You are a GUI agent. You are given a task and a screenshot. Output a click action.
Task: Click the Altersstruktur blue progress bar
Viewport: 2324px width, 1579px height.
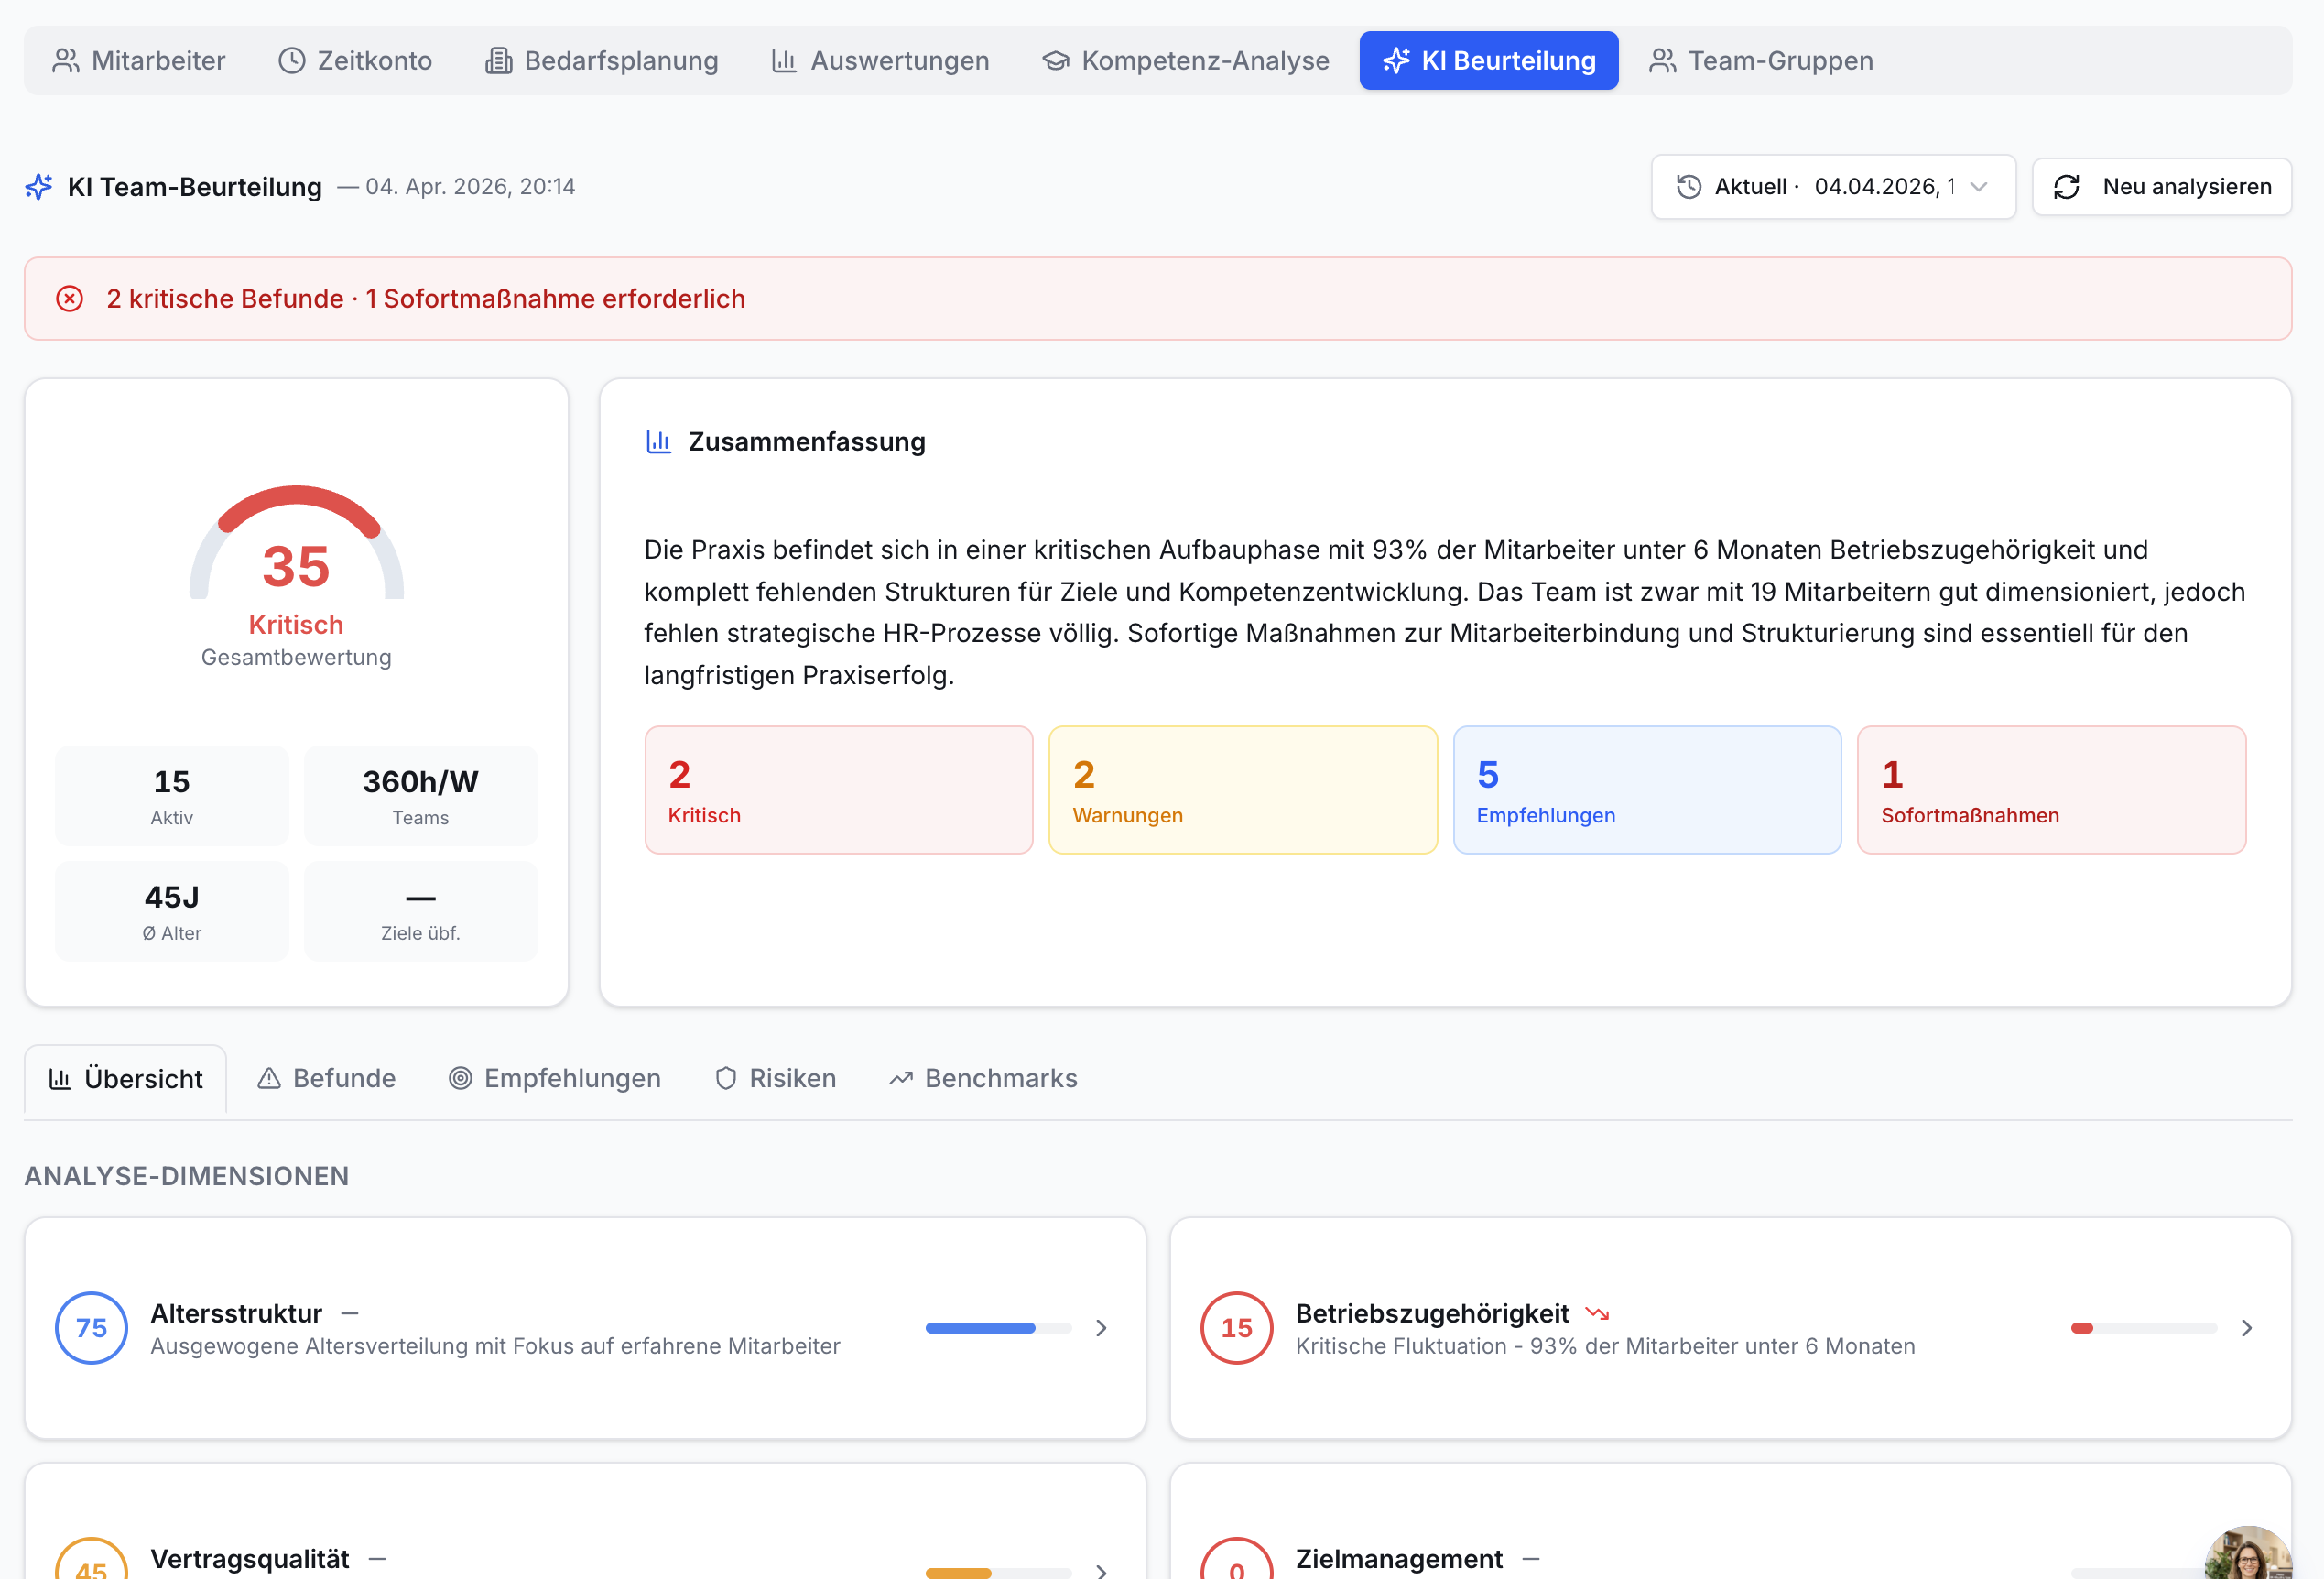click(998, 1328)
